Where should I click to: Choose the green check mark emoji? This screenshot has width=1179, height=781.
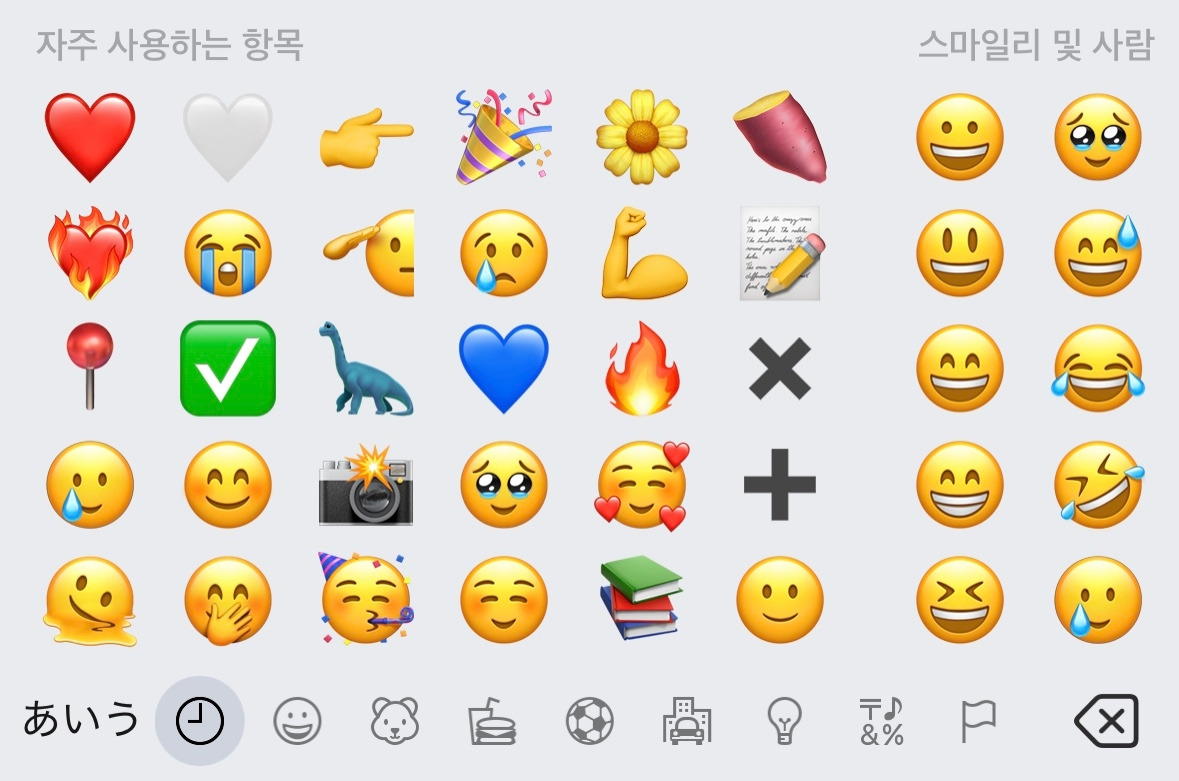228,368
